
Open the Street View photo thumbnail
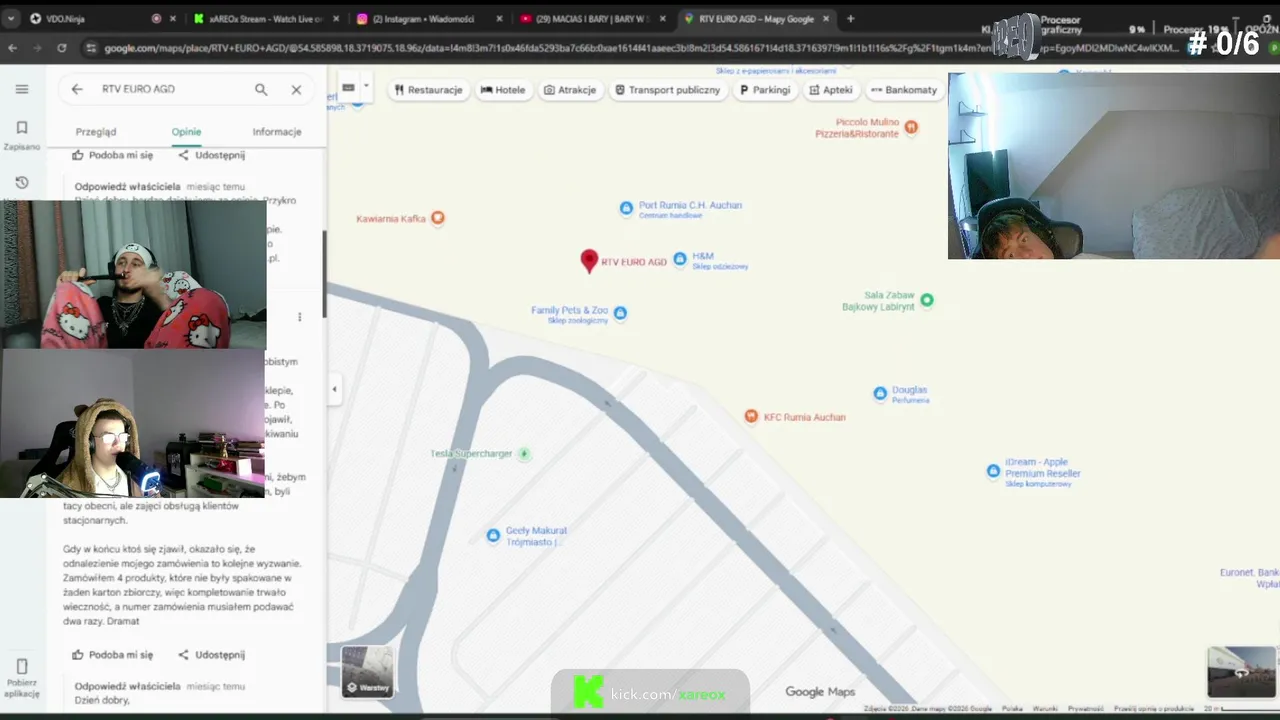[x=1241, y=671]
